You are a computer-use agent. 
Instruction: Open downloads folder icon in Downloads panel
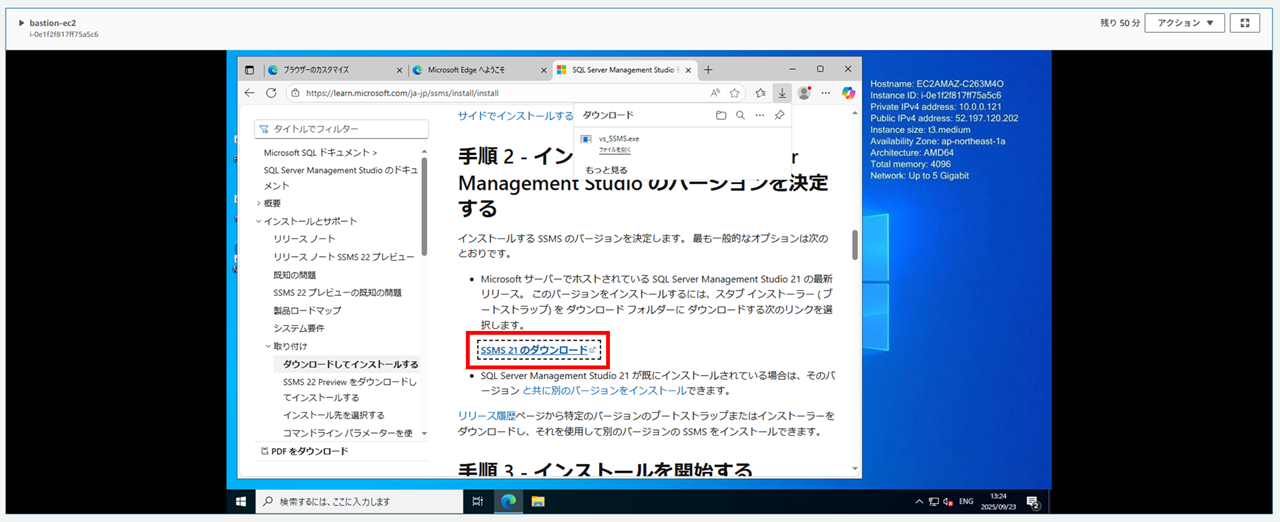point(721,115)
